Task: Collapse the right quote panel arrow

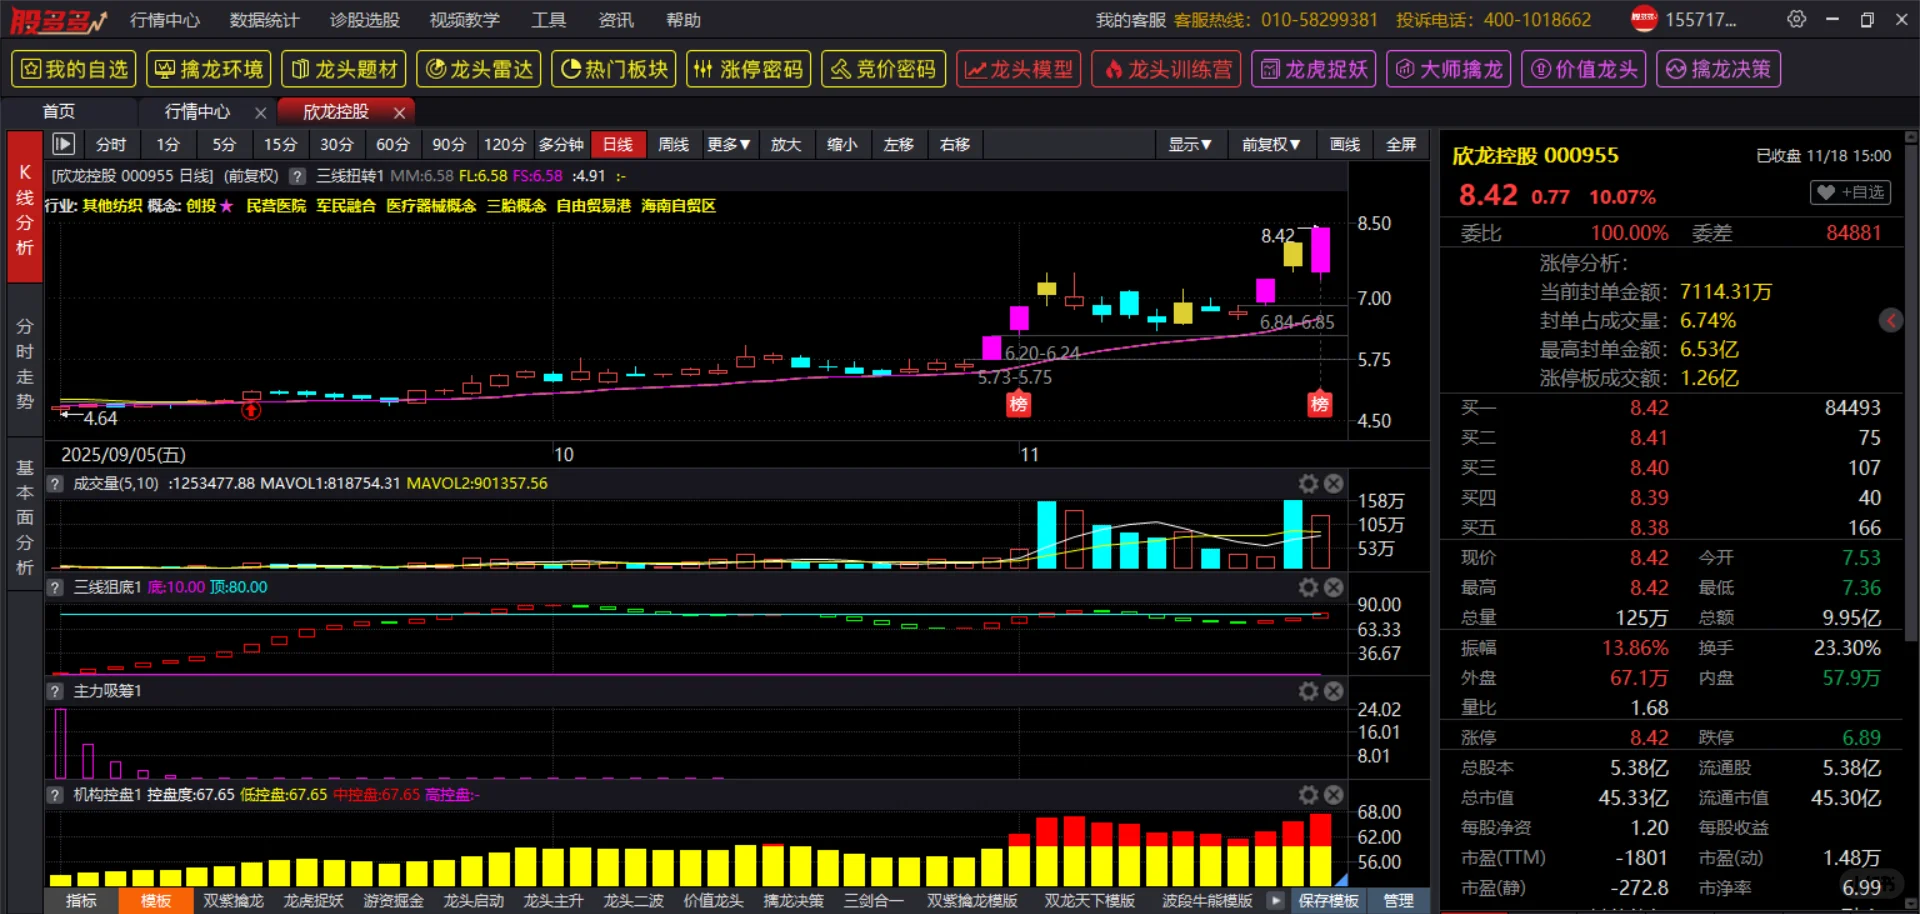Action: (1890, 320)
